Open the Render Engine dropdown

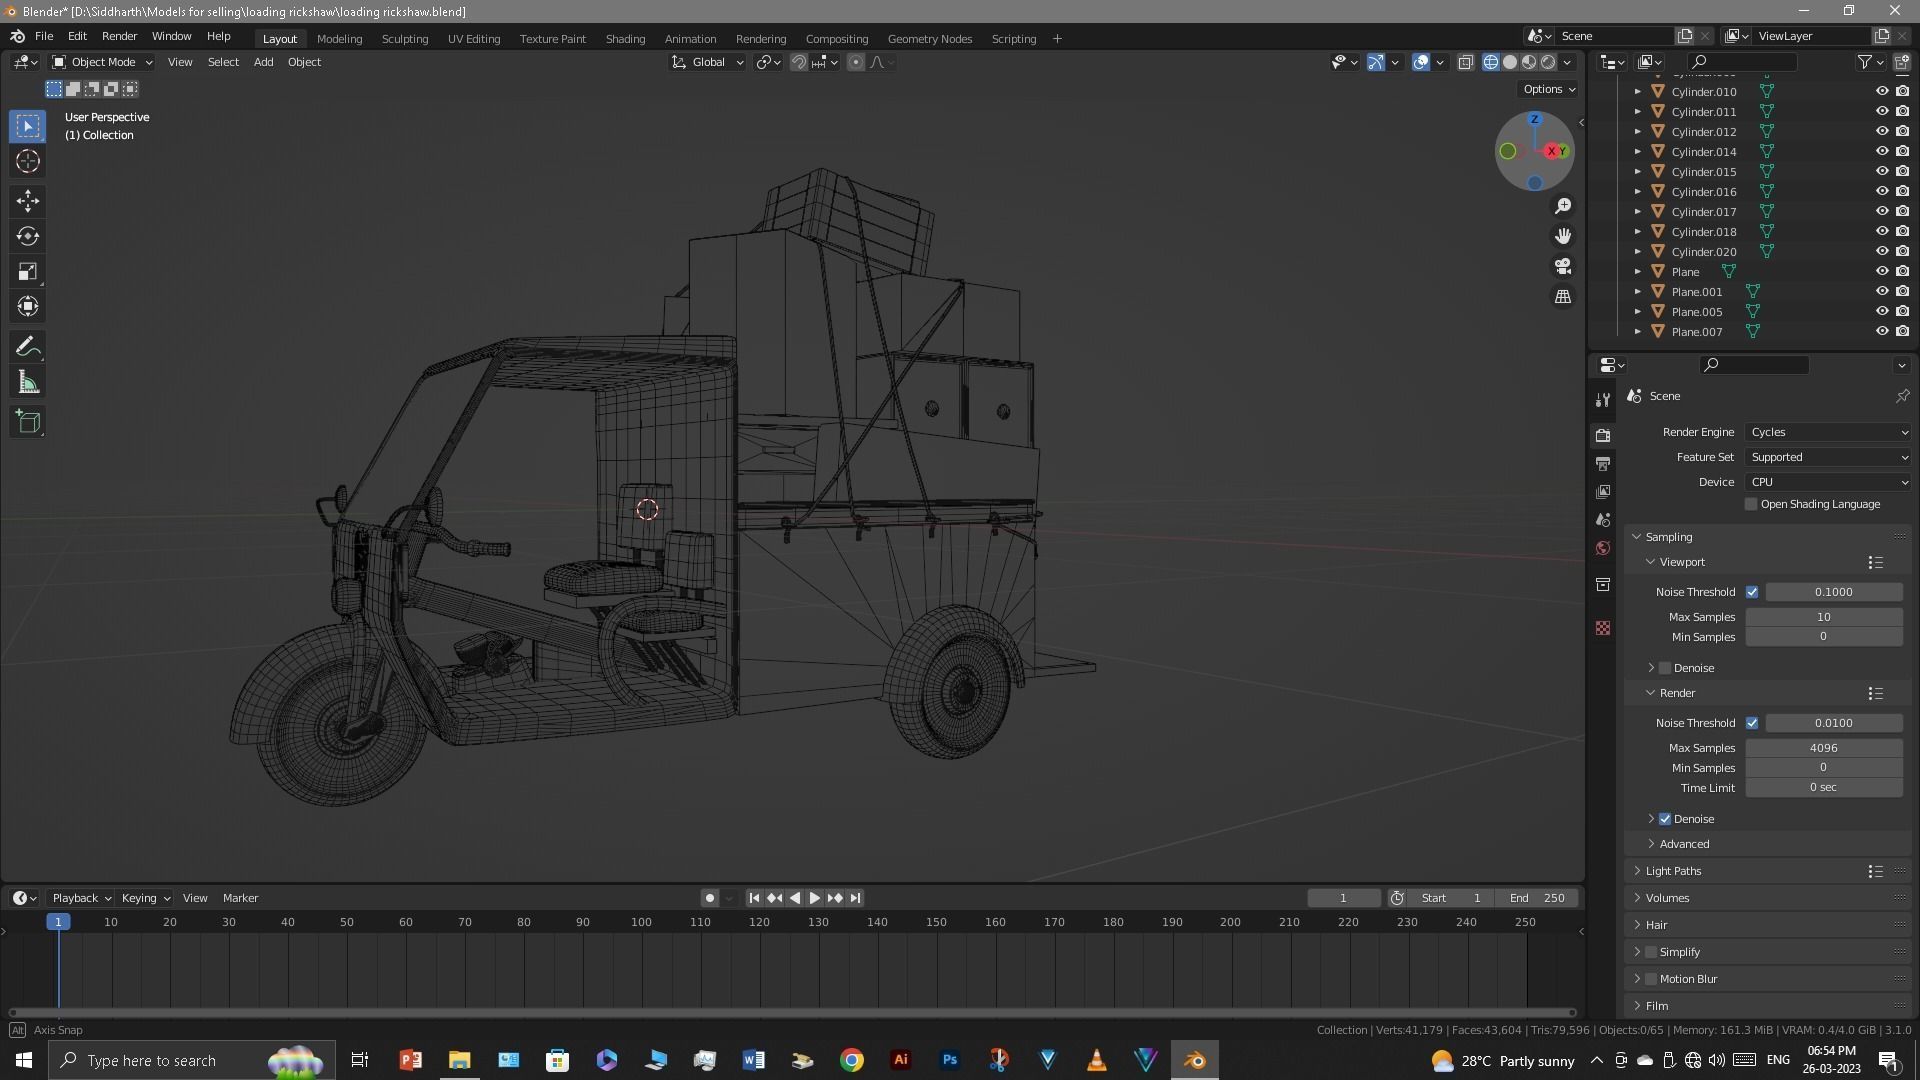click(1828, 432)
